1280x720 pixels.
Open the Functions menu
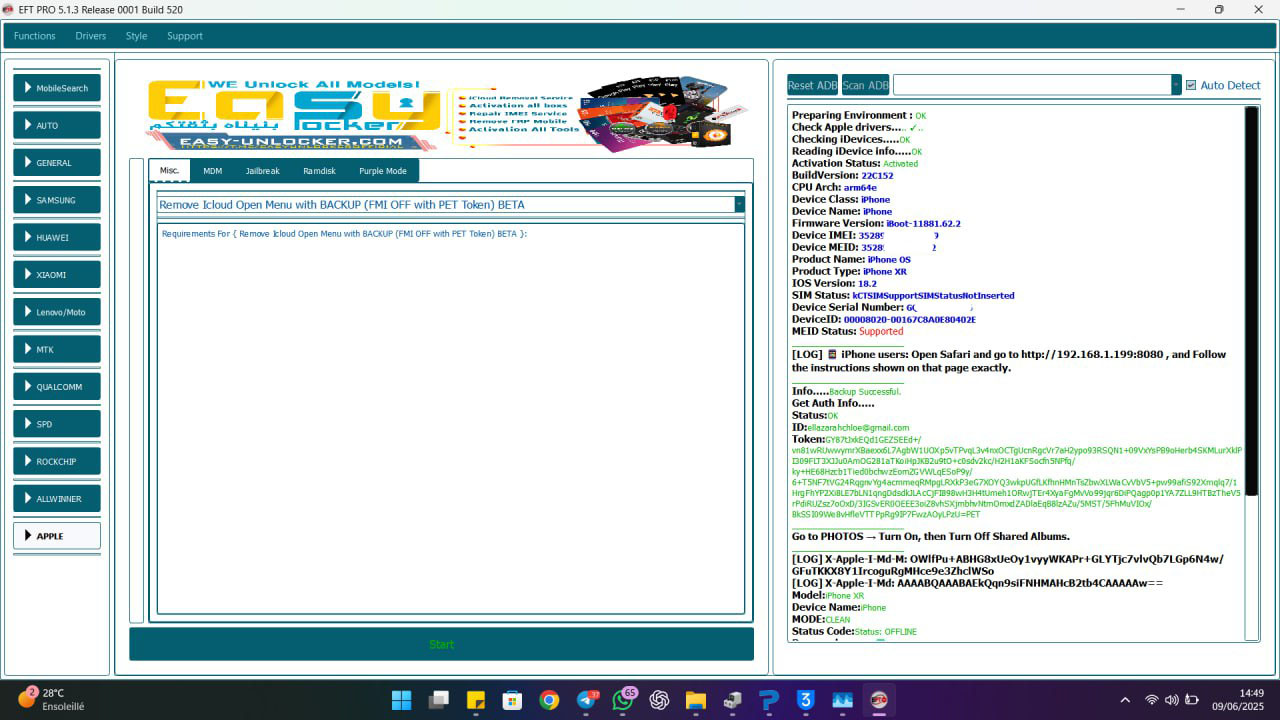coord(35,36)
